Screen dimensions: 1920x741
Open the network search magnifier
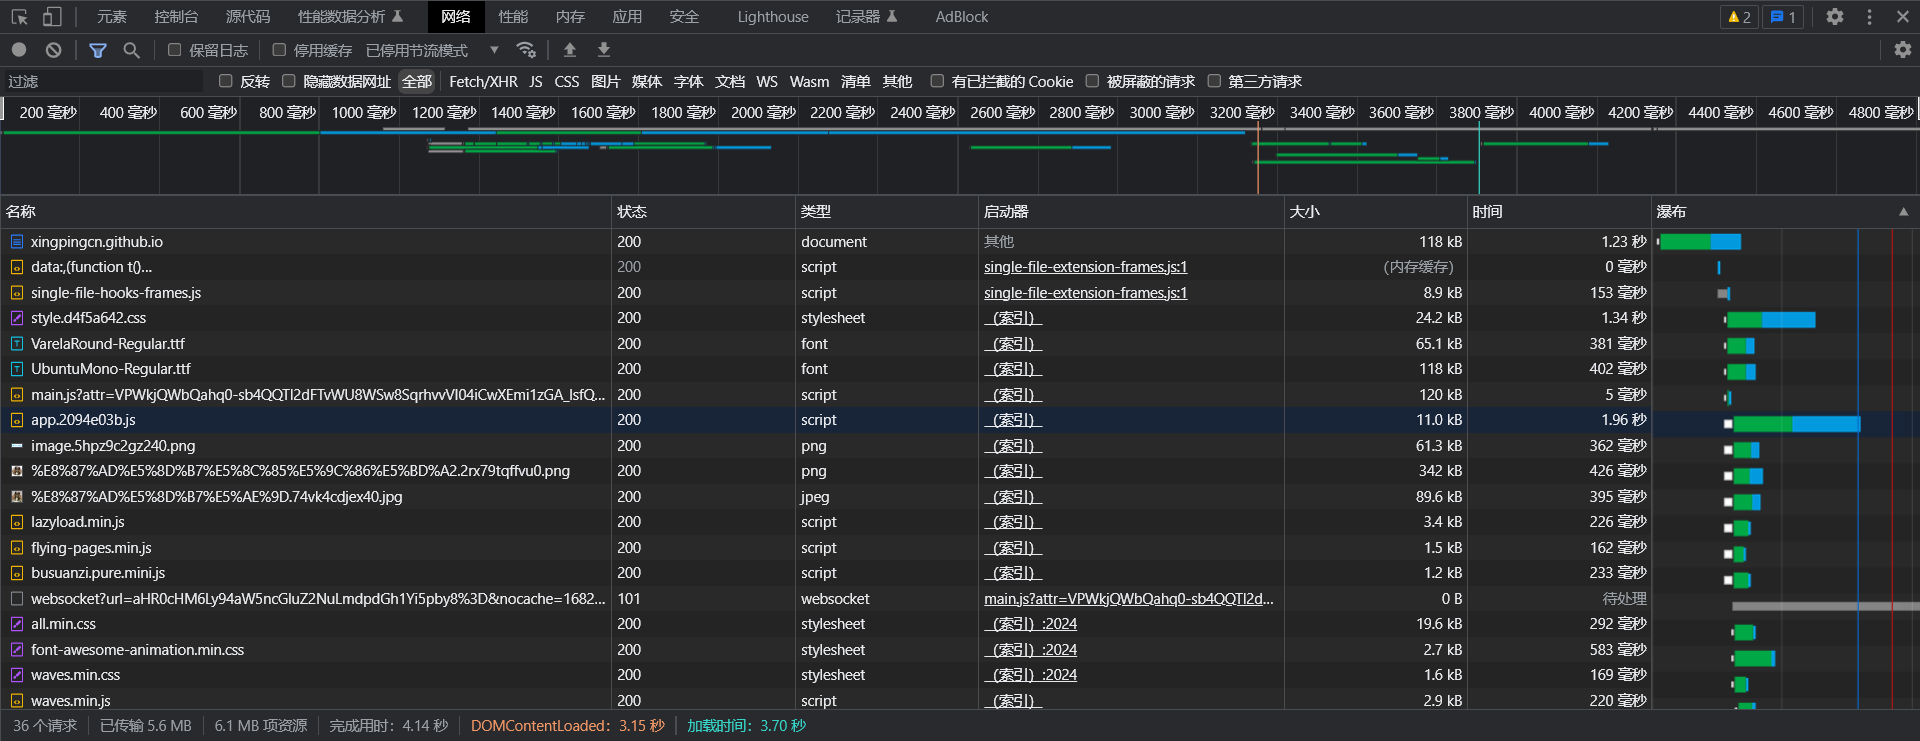tap(131, 50)
